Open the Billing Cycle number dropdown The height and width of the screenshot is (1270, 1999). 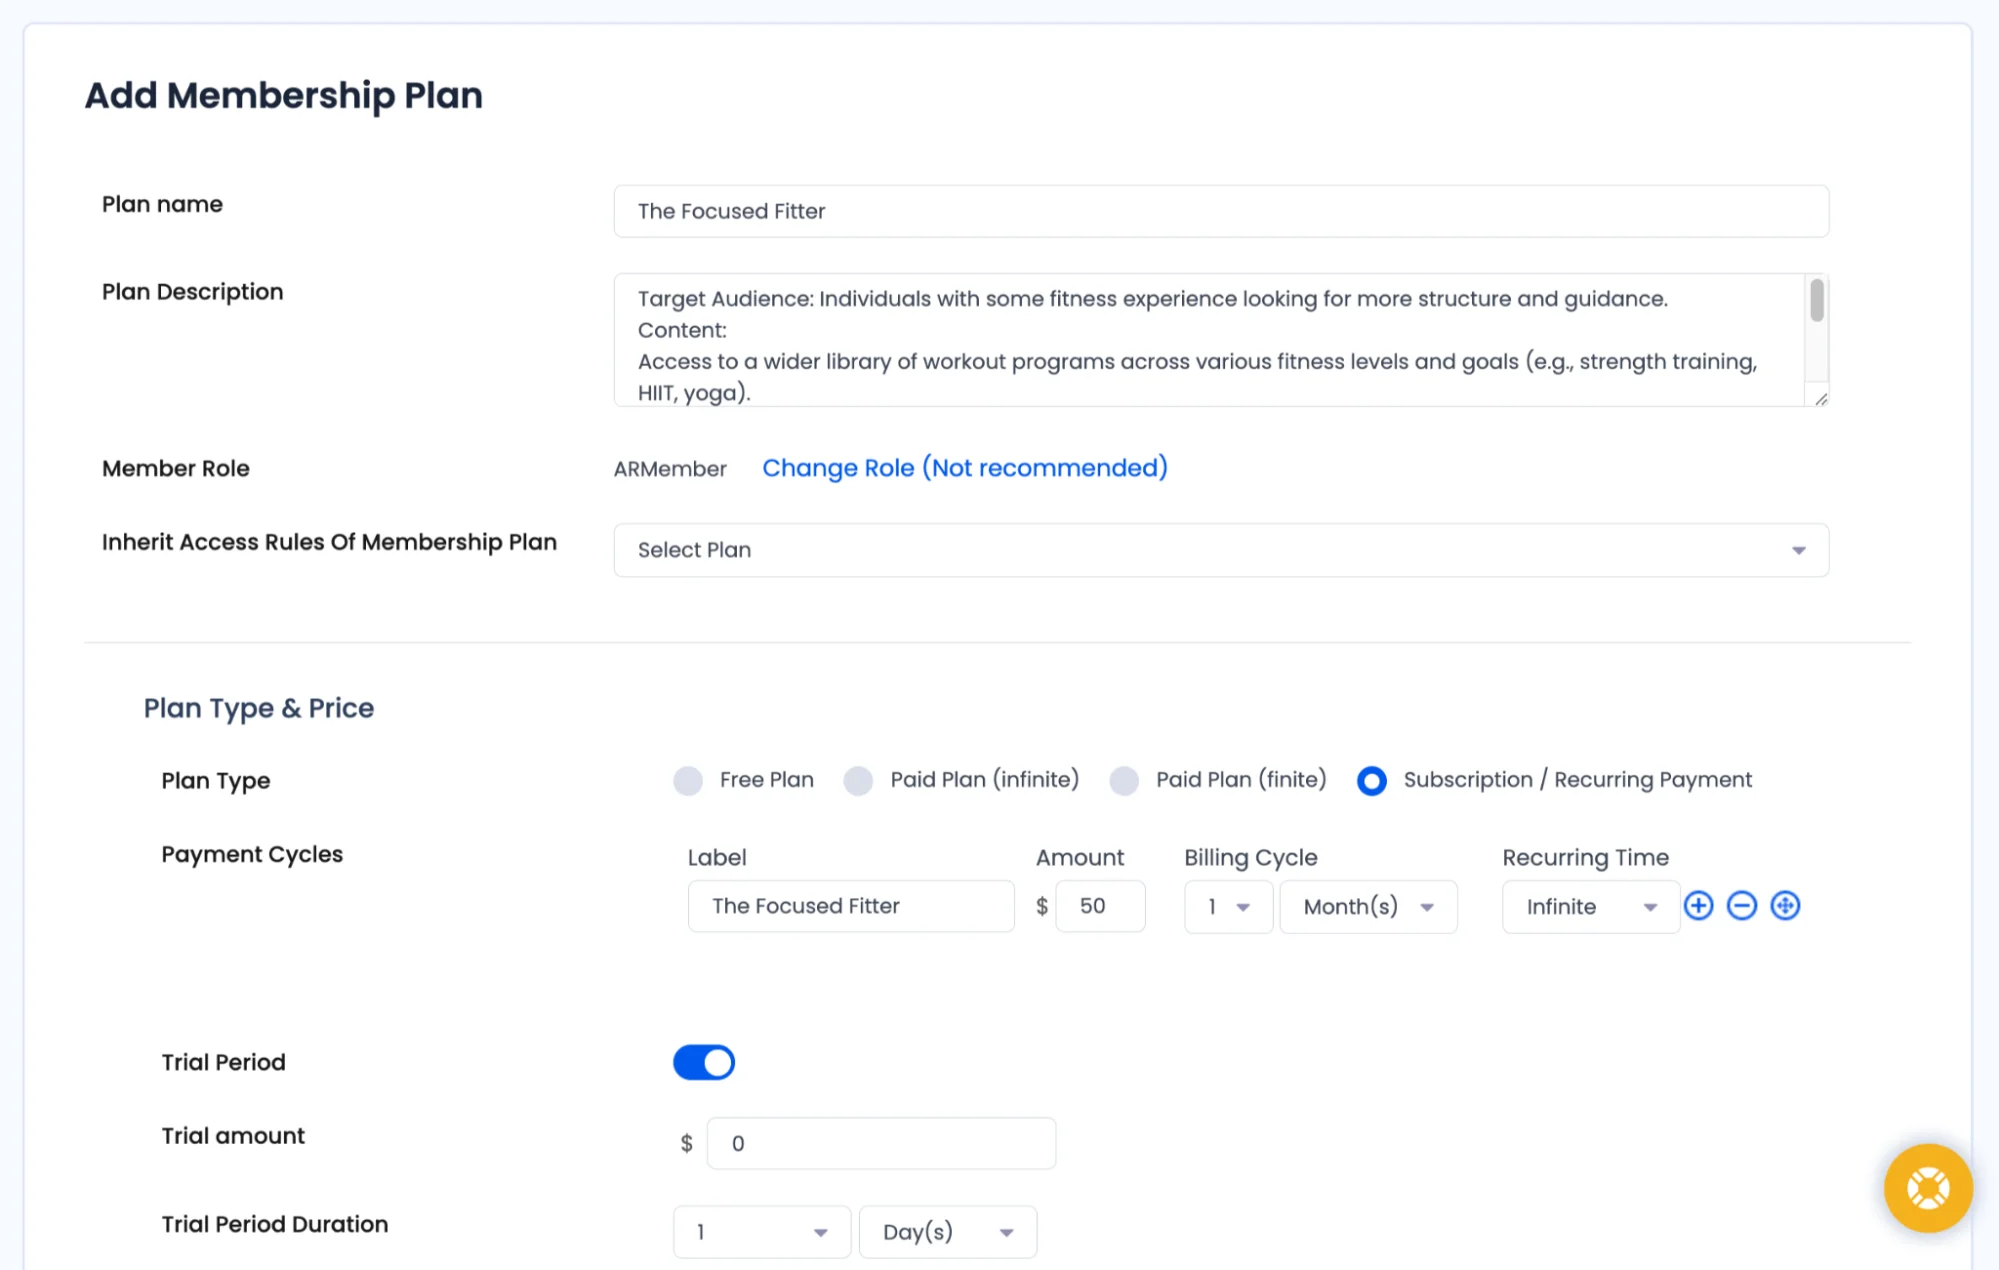(1228, 907)
